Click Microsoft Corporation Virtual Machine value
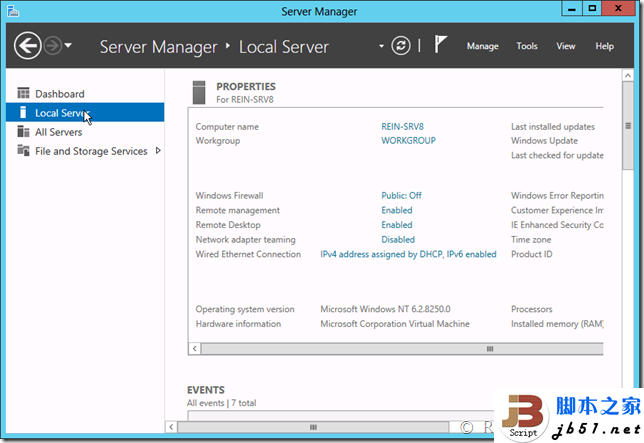 [395, 324]
